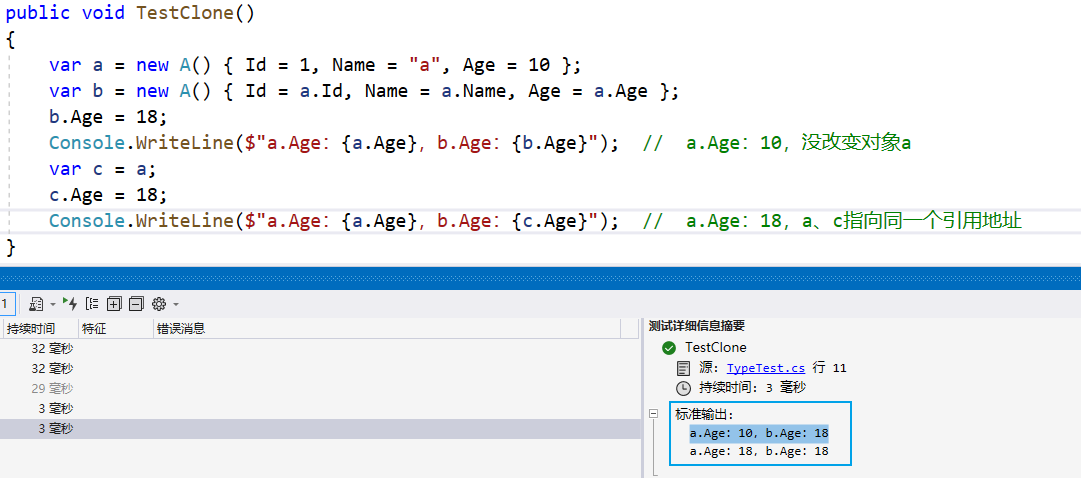Click the group-by hierarchy icon

coord(92,303)
